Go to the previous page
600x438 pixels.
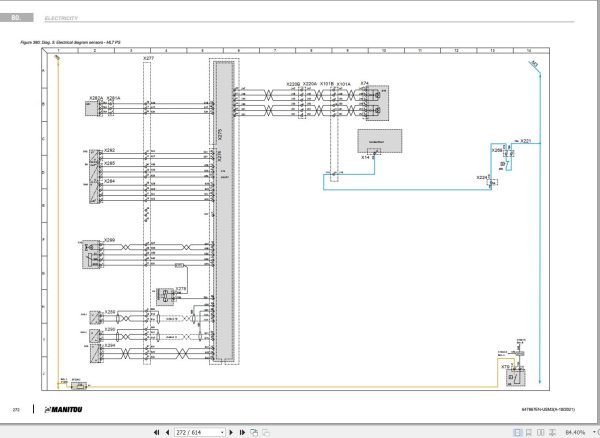click(x=167, y=432)
